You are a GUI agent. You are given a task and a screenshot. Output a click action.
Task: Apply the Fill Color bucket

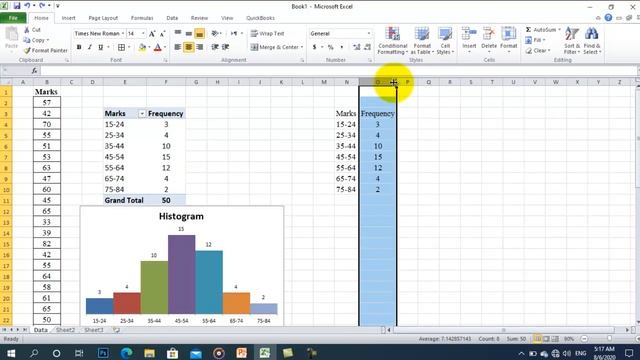(142, 47)
